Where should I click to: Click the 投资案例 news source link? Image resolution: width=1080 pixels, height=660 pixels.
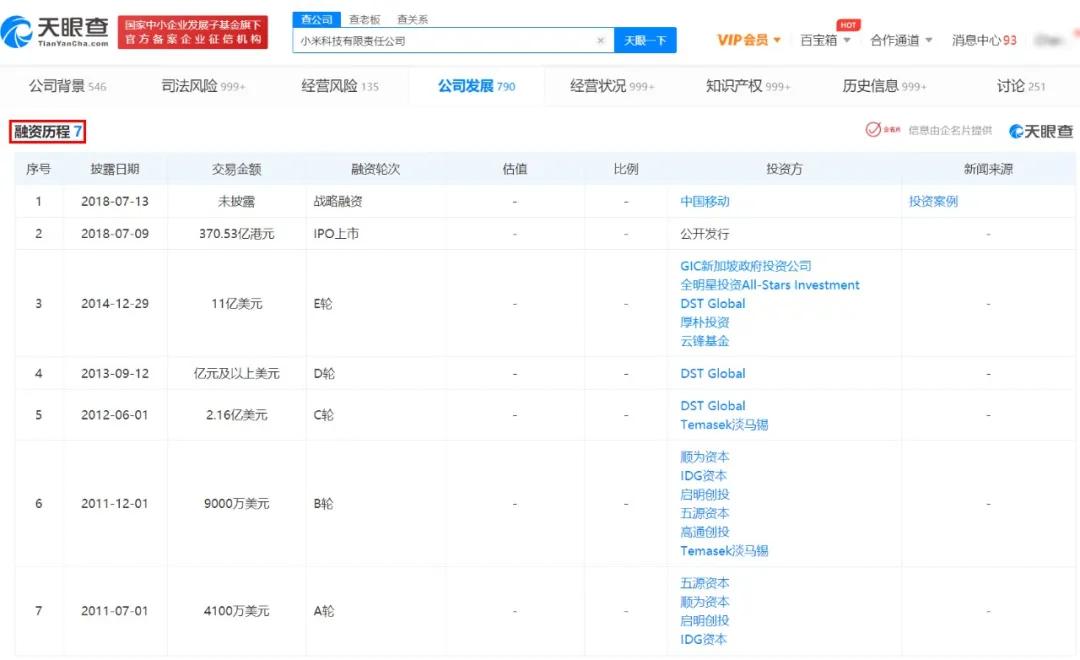pyautogui.click(x=932, y=201)
